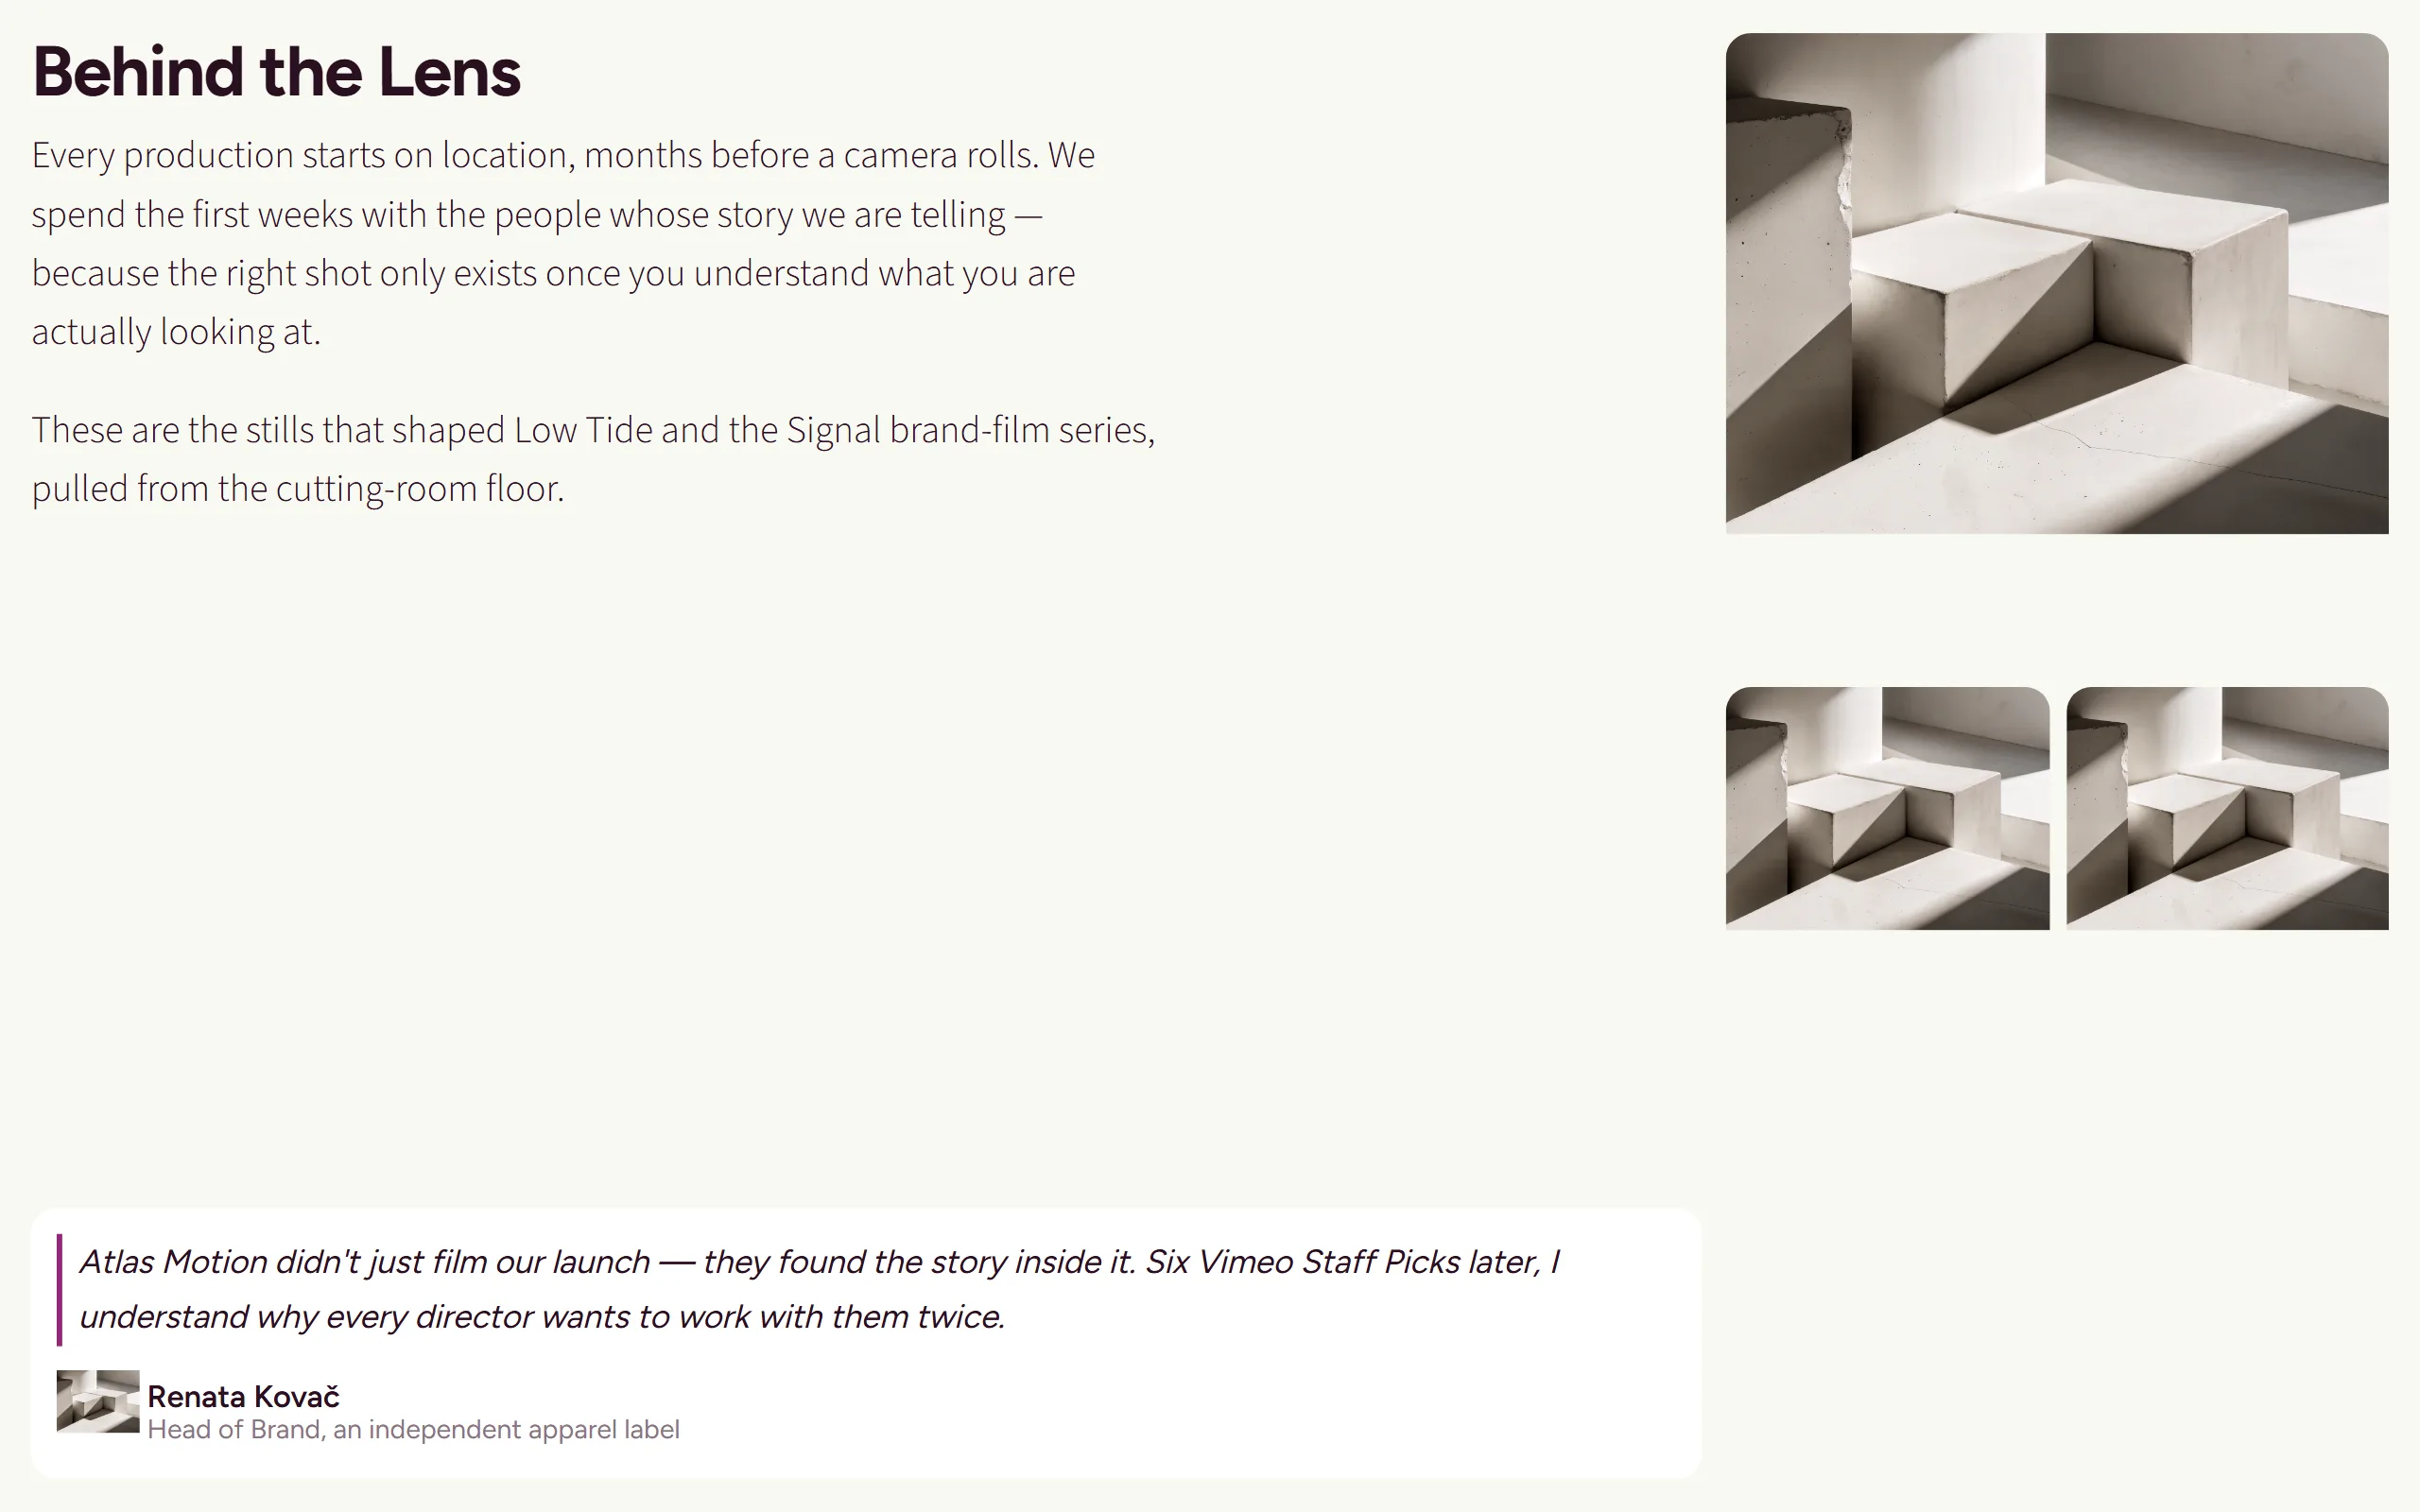Screen dimensions: 2420x1512
Task: Select the name "Renata Kovač"
Action: pos(243,1396)
